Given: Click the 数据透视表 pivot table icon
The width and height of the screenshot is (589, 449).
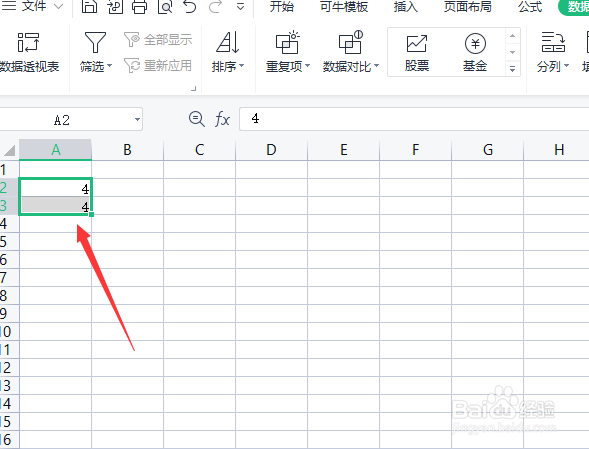Looking at the screenshot, I should pyautogui.click(x=29, y=42).
